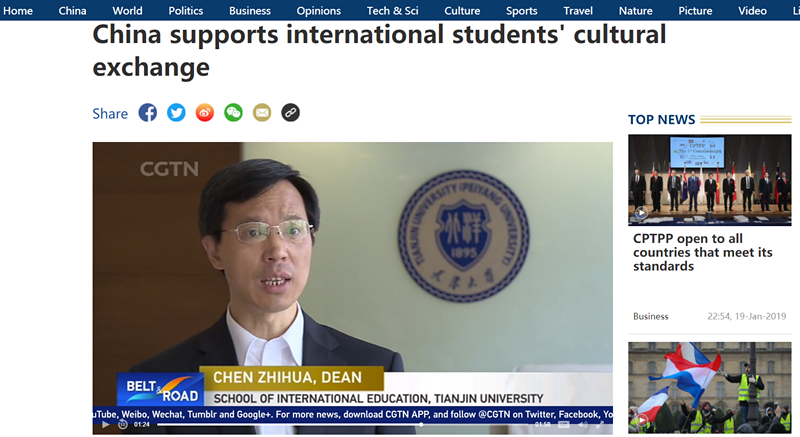Seek on the video progress bar
The width and height of the screenshot is (800, 437).
pos(342,424)
